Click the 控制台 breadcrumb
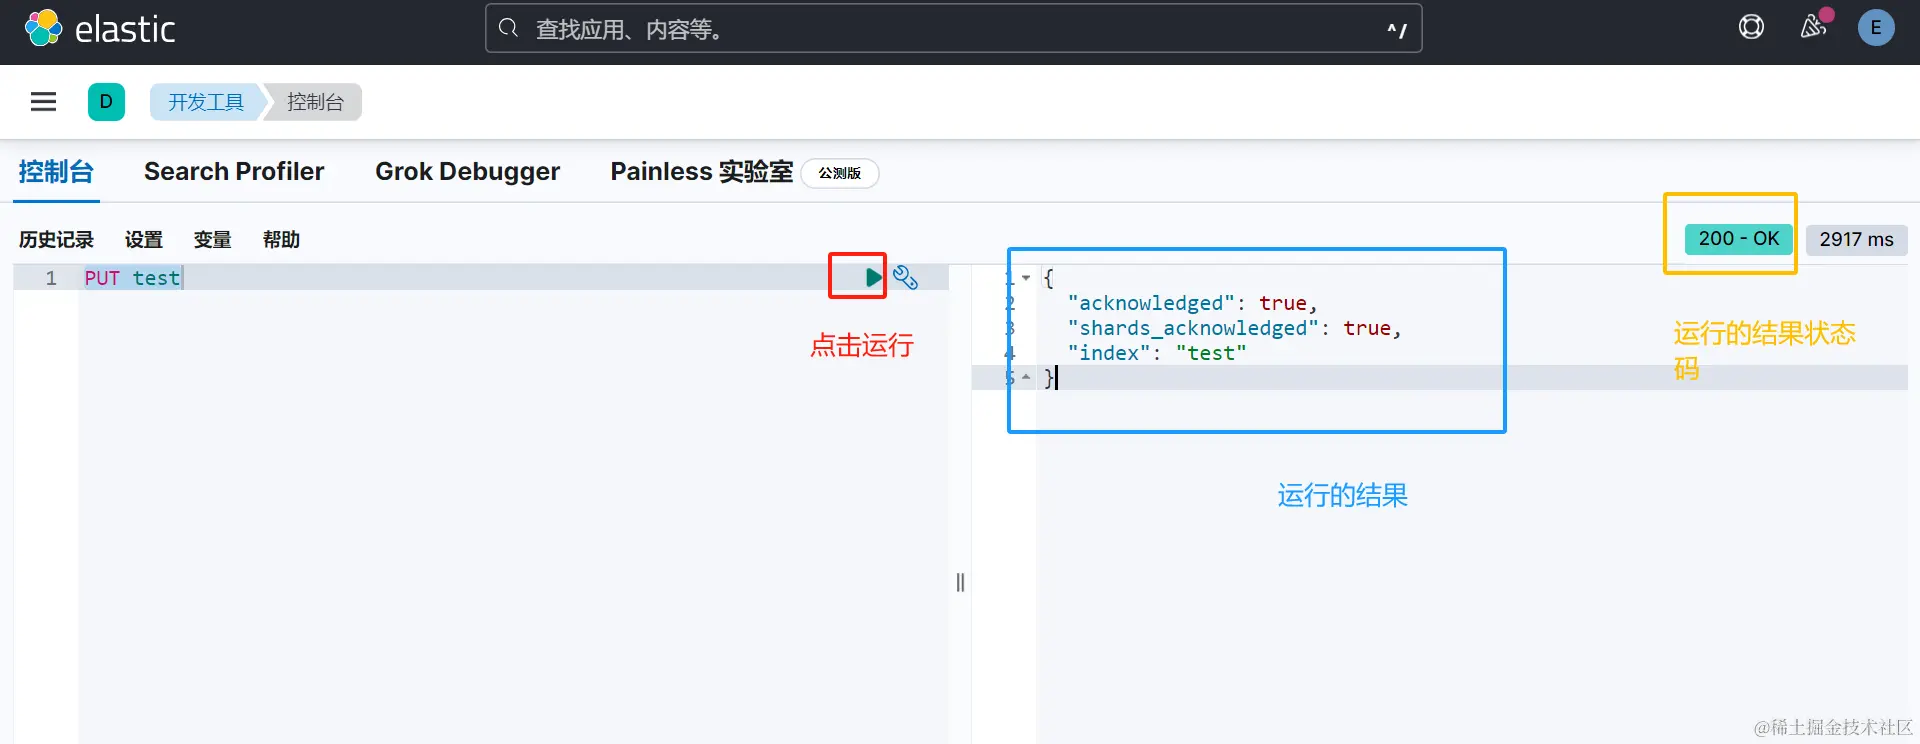1920x744 pixels. pyautogui.click(x=315, y=102)
